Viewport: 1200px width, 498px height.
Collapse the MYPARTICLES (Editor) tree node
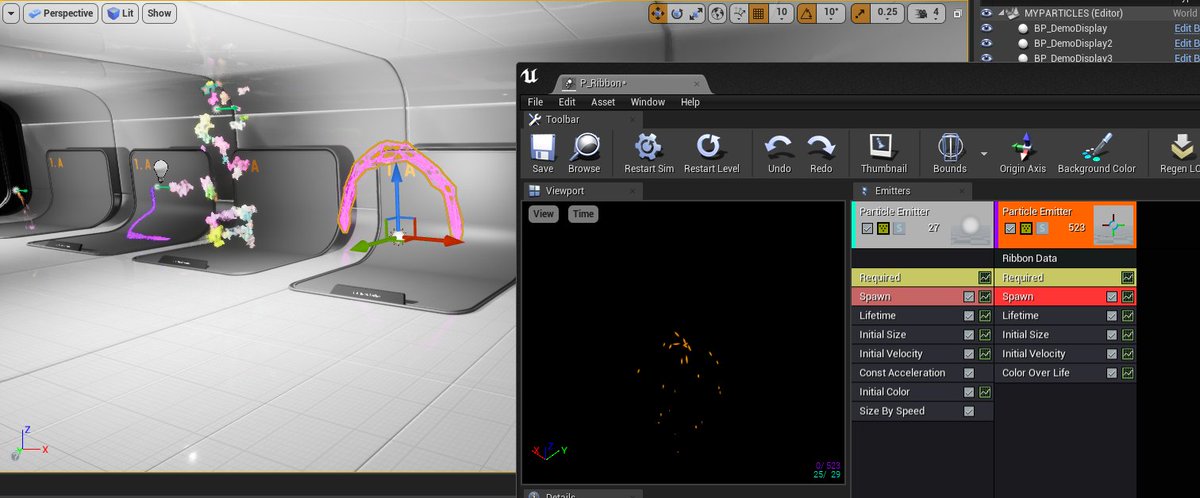1001,13
